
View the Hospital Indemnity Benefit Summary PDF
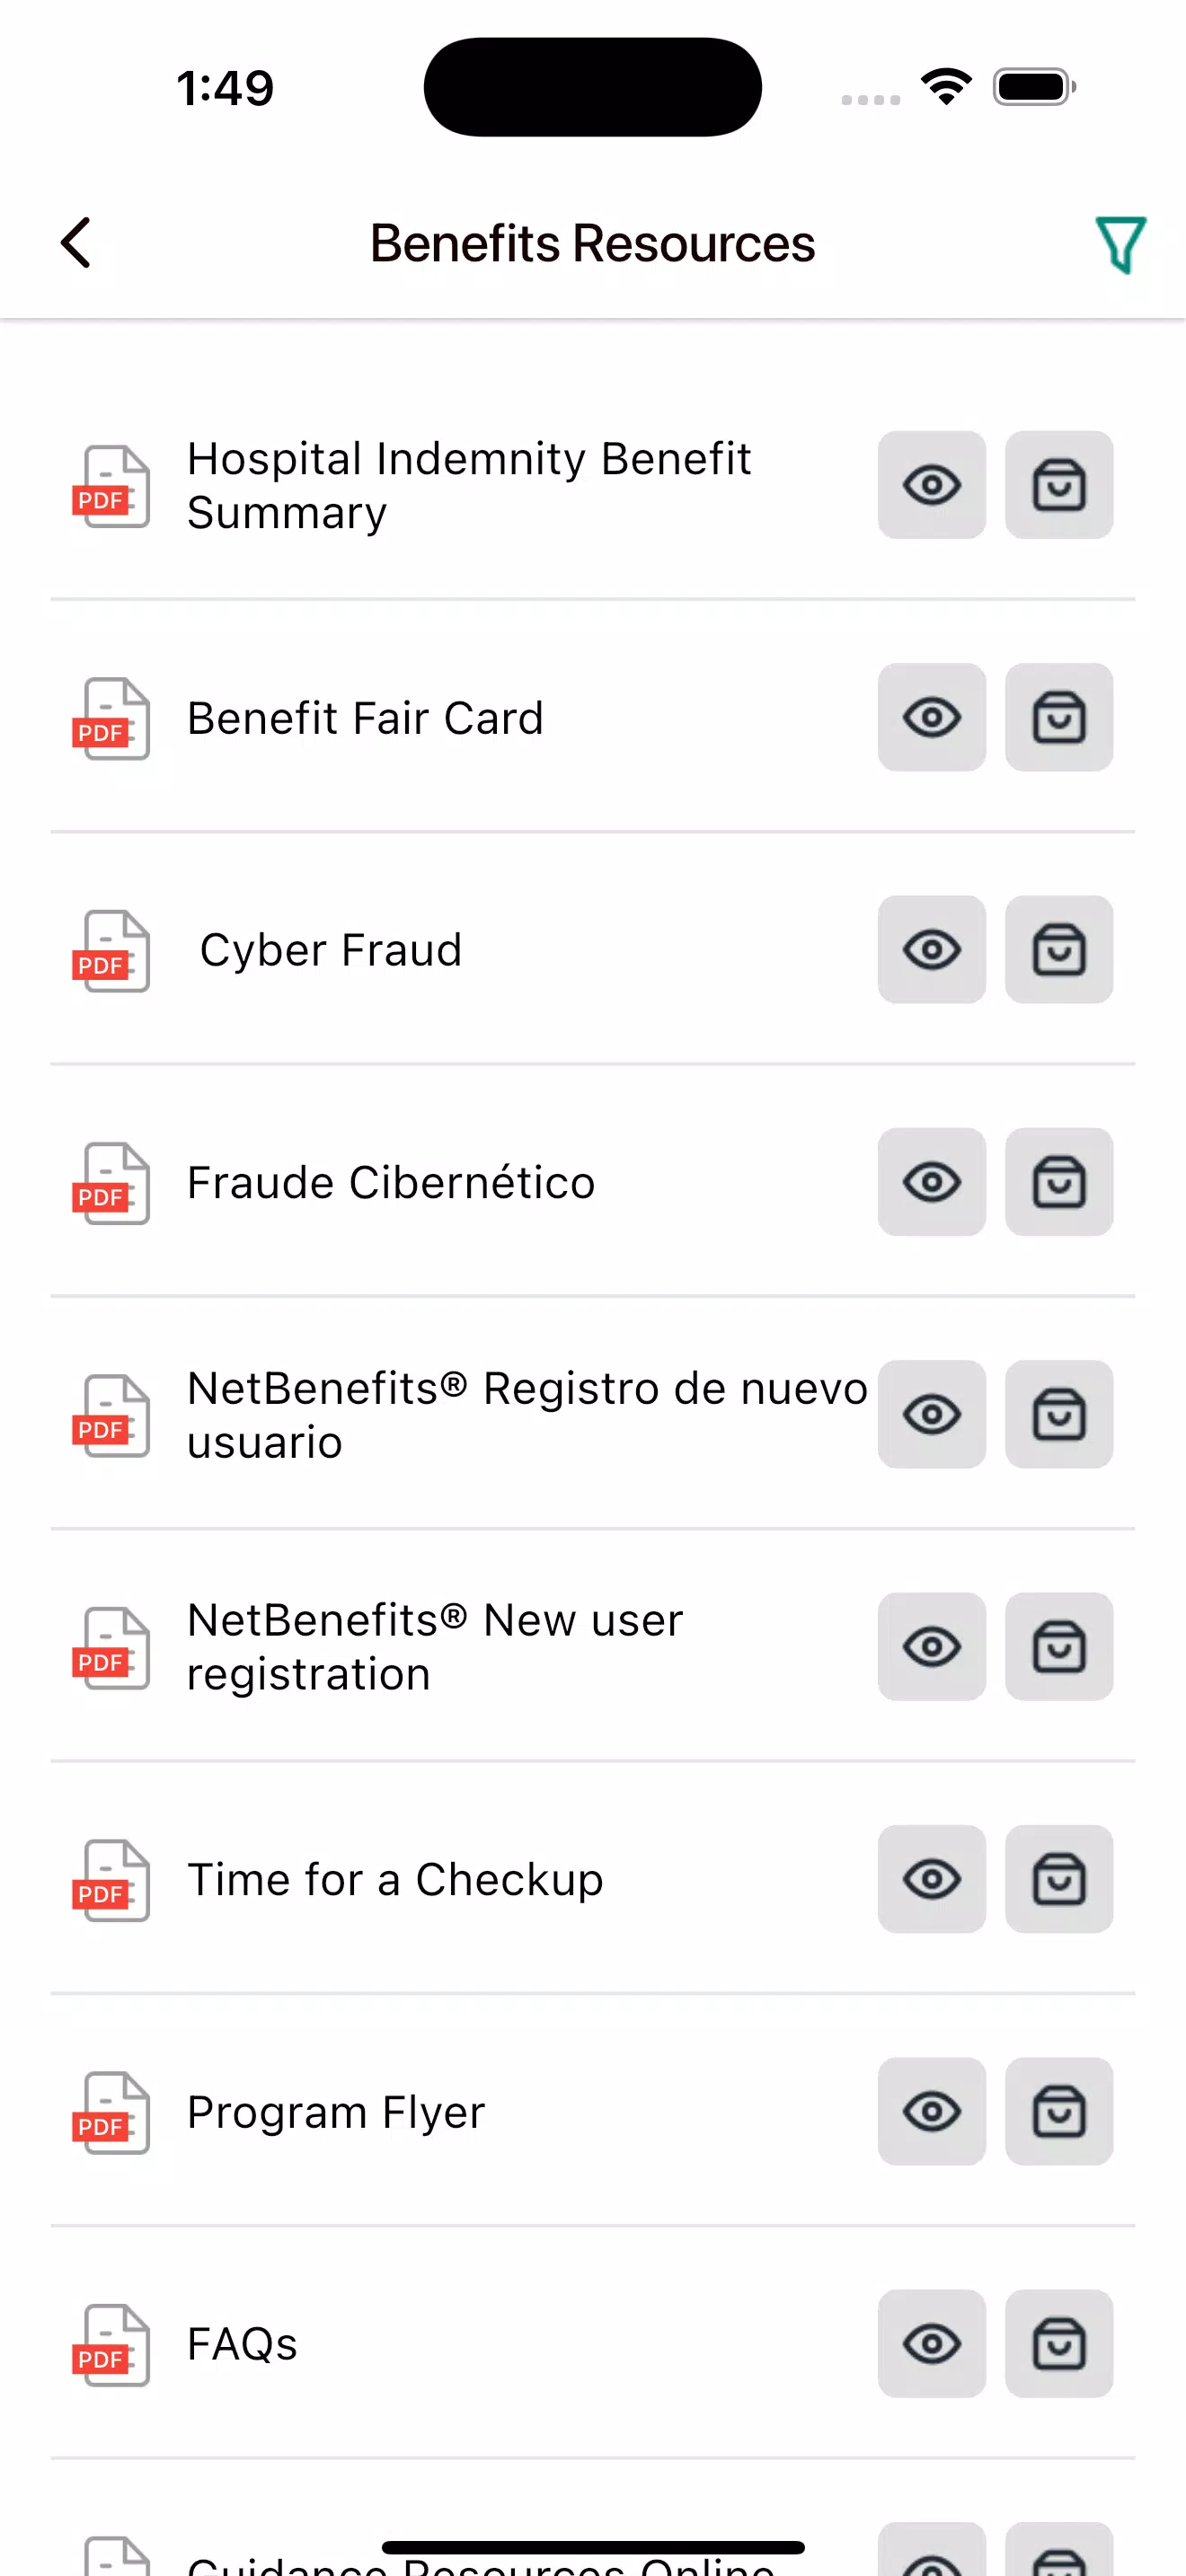pyautogui.click(x=931, y=486)
